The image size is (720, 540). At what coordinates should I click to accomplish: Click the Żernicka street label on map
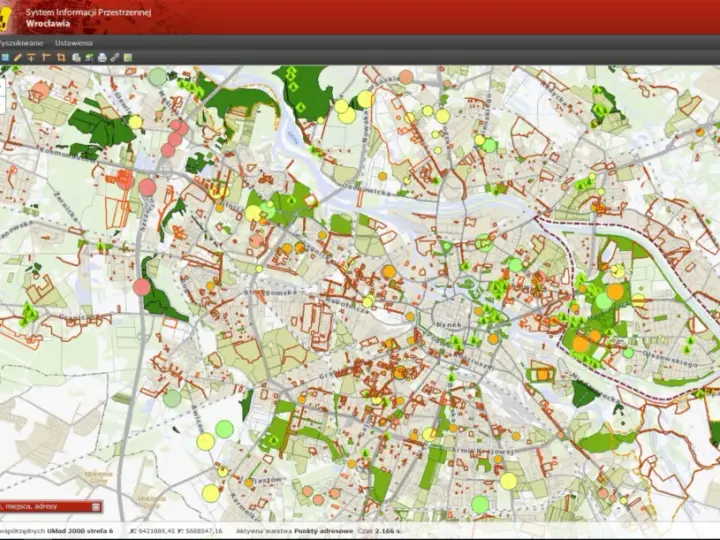(x=65, y=205)
